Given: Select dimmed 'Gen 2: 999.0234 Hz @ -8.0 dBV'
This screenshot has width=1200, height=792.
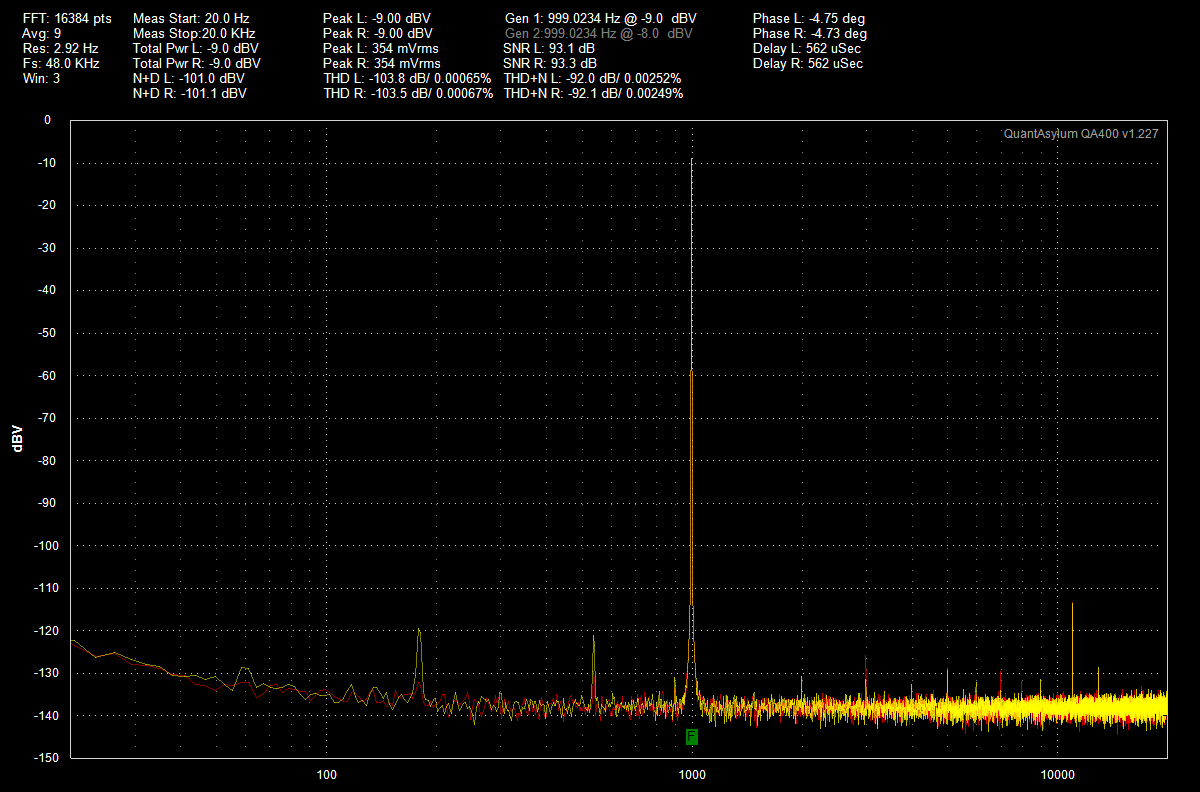Looking at the screenshot, I should coord(598,34).
